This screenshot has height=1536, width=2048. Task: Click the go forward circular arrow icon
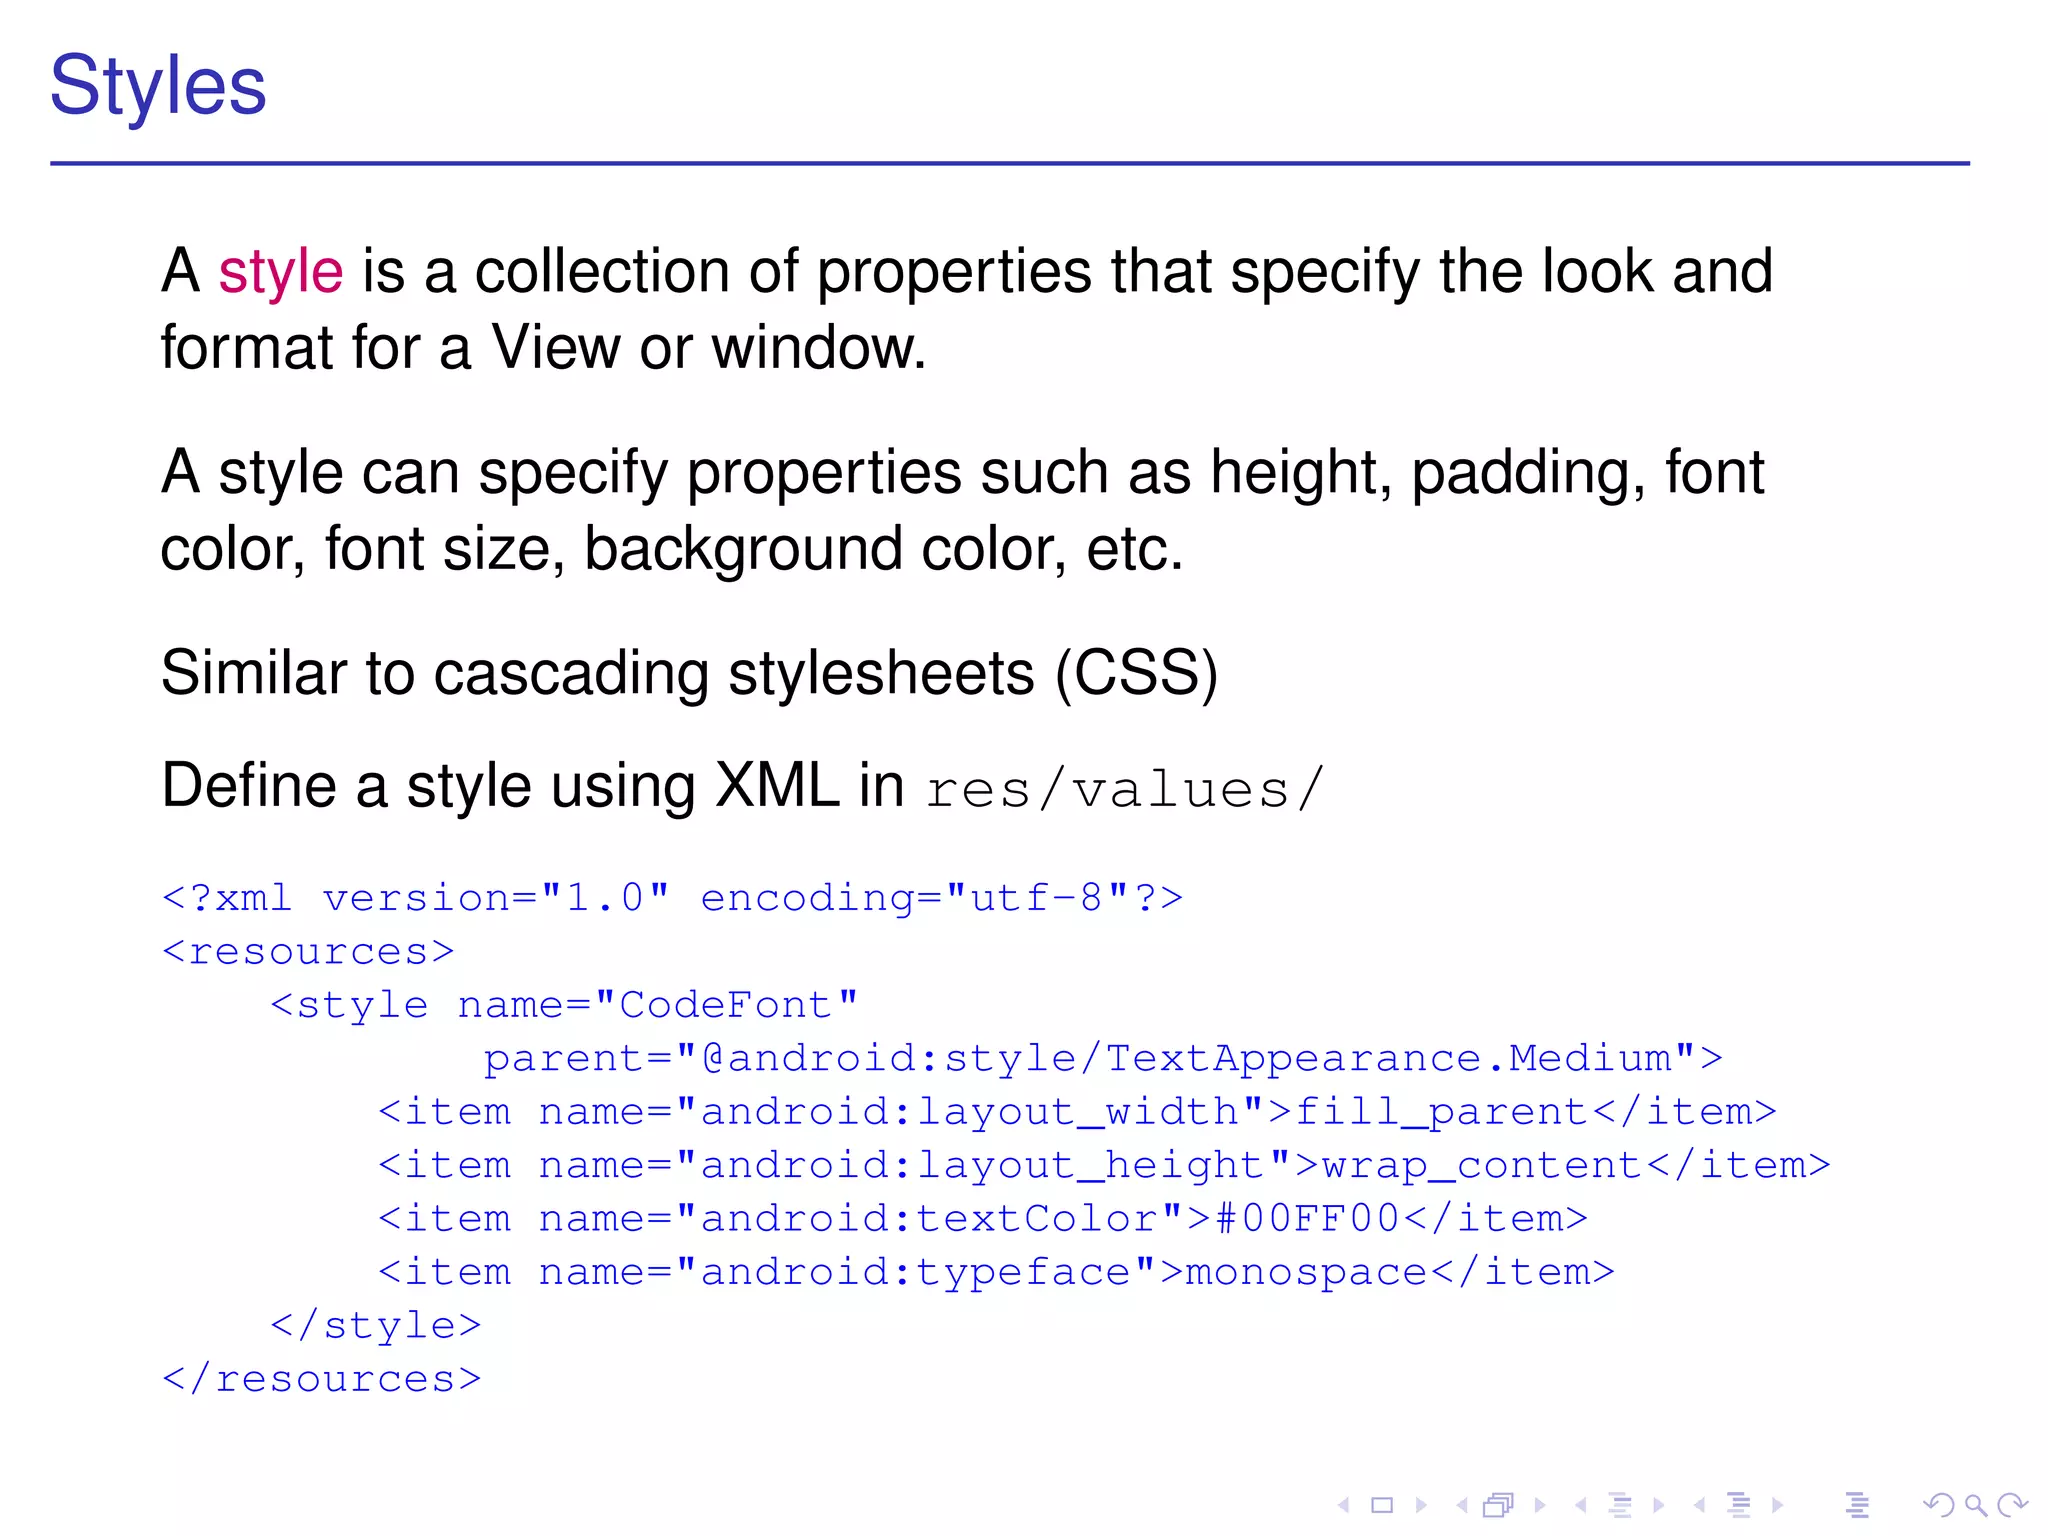(2012, 1504)
